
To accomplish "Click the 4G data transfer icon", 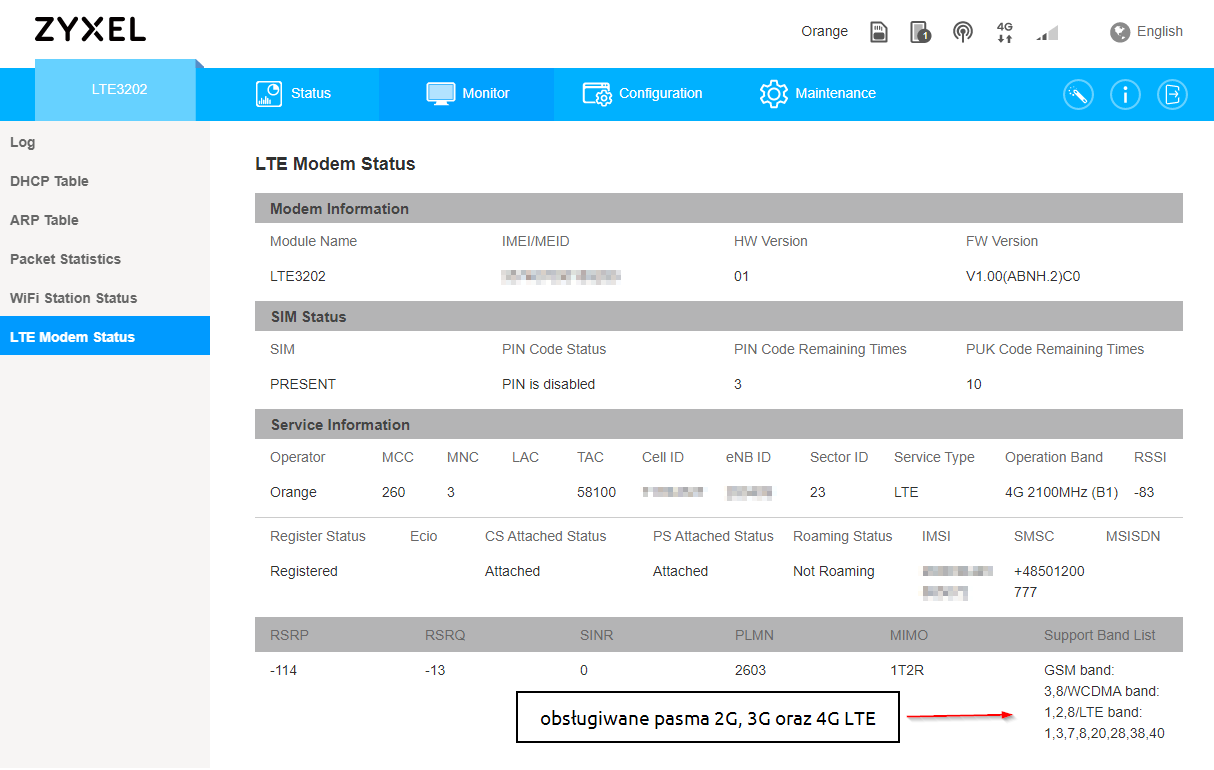I will (x=1005, y=32).
